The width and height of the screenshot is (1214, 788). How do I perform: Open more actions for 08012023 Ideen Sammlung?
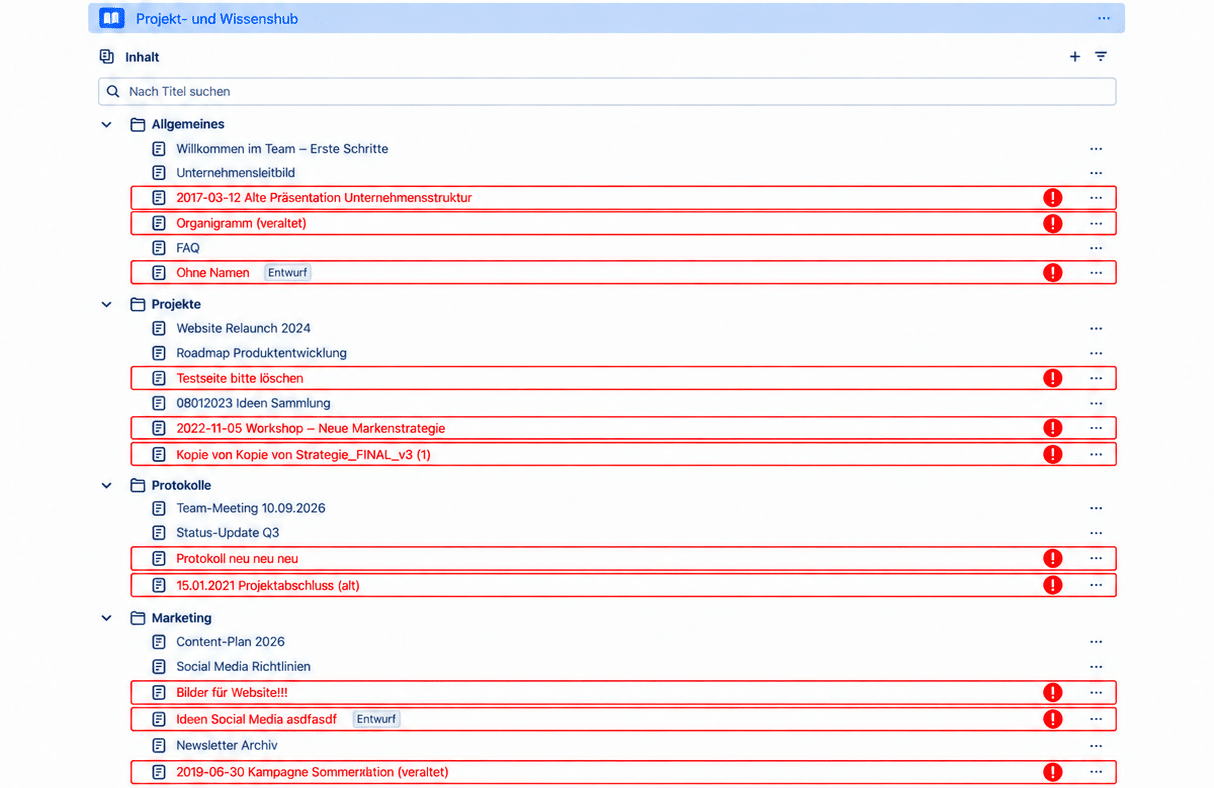coord(1096,403)
